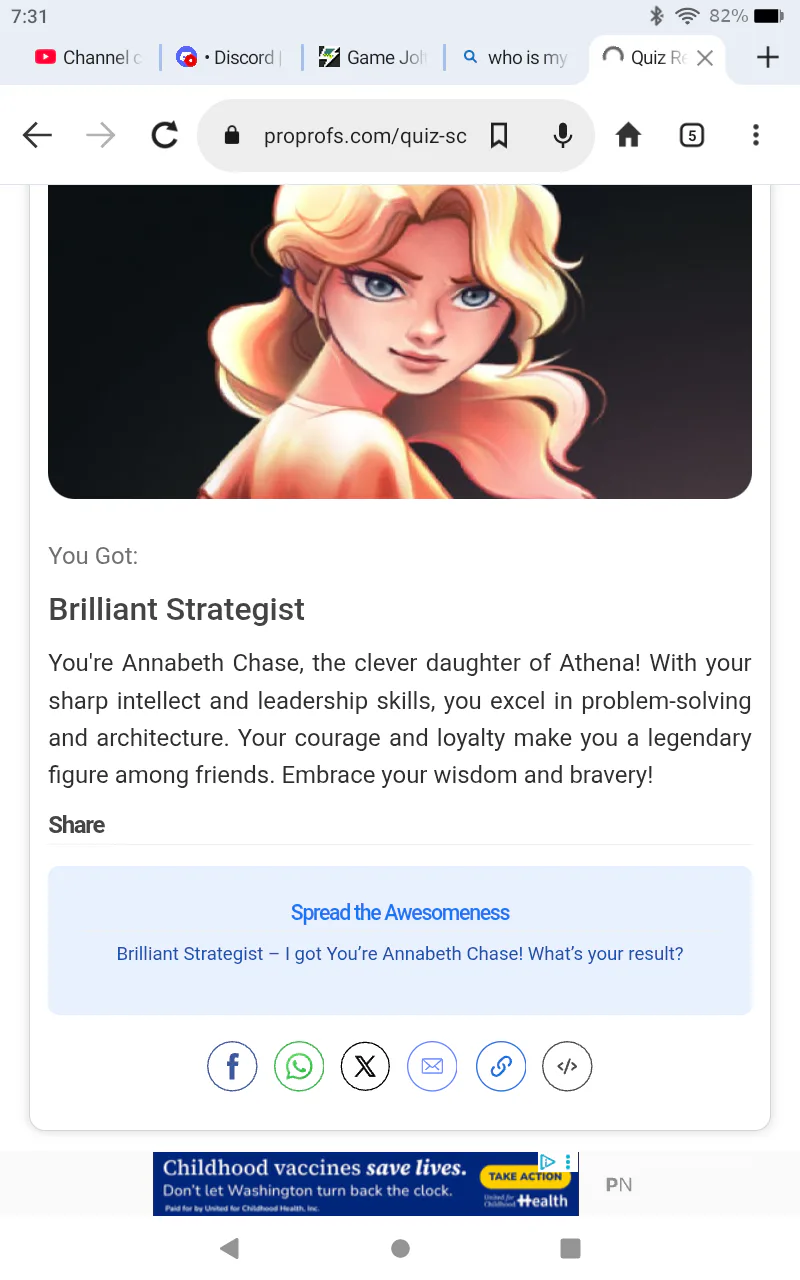Screen dimensions: 800x1280
Task: Go to browser home page
Action: click(x=628, y=135)
